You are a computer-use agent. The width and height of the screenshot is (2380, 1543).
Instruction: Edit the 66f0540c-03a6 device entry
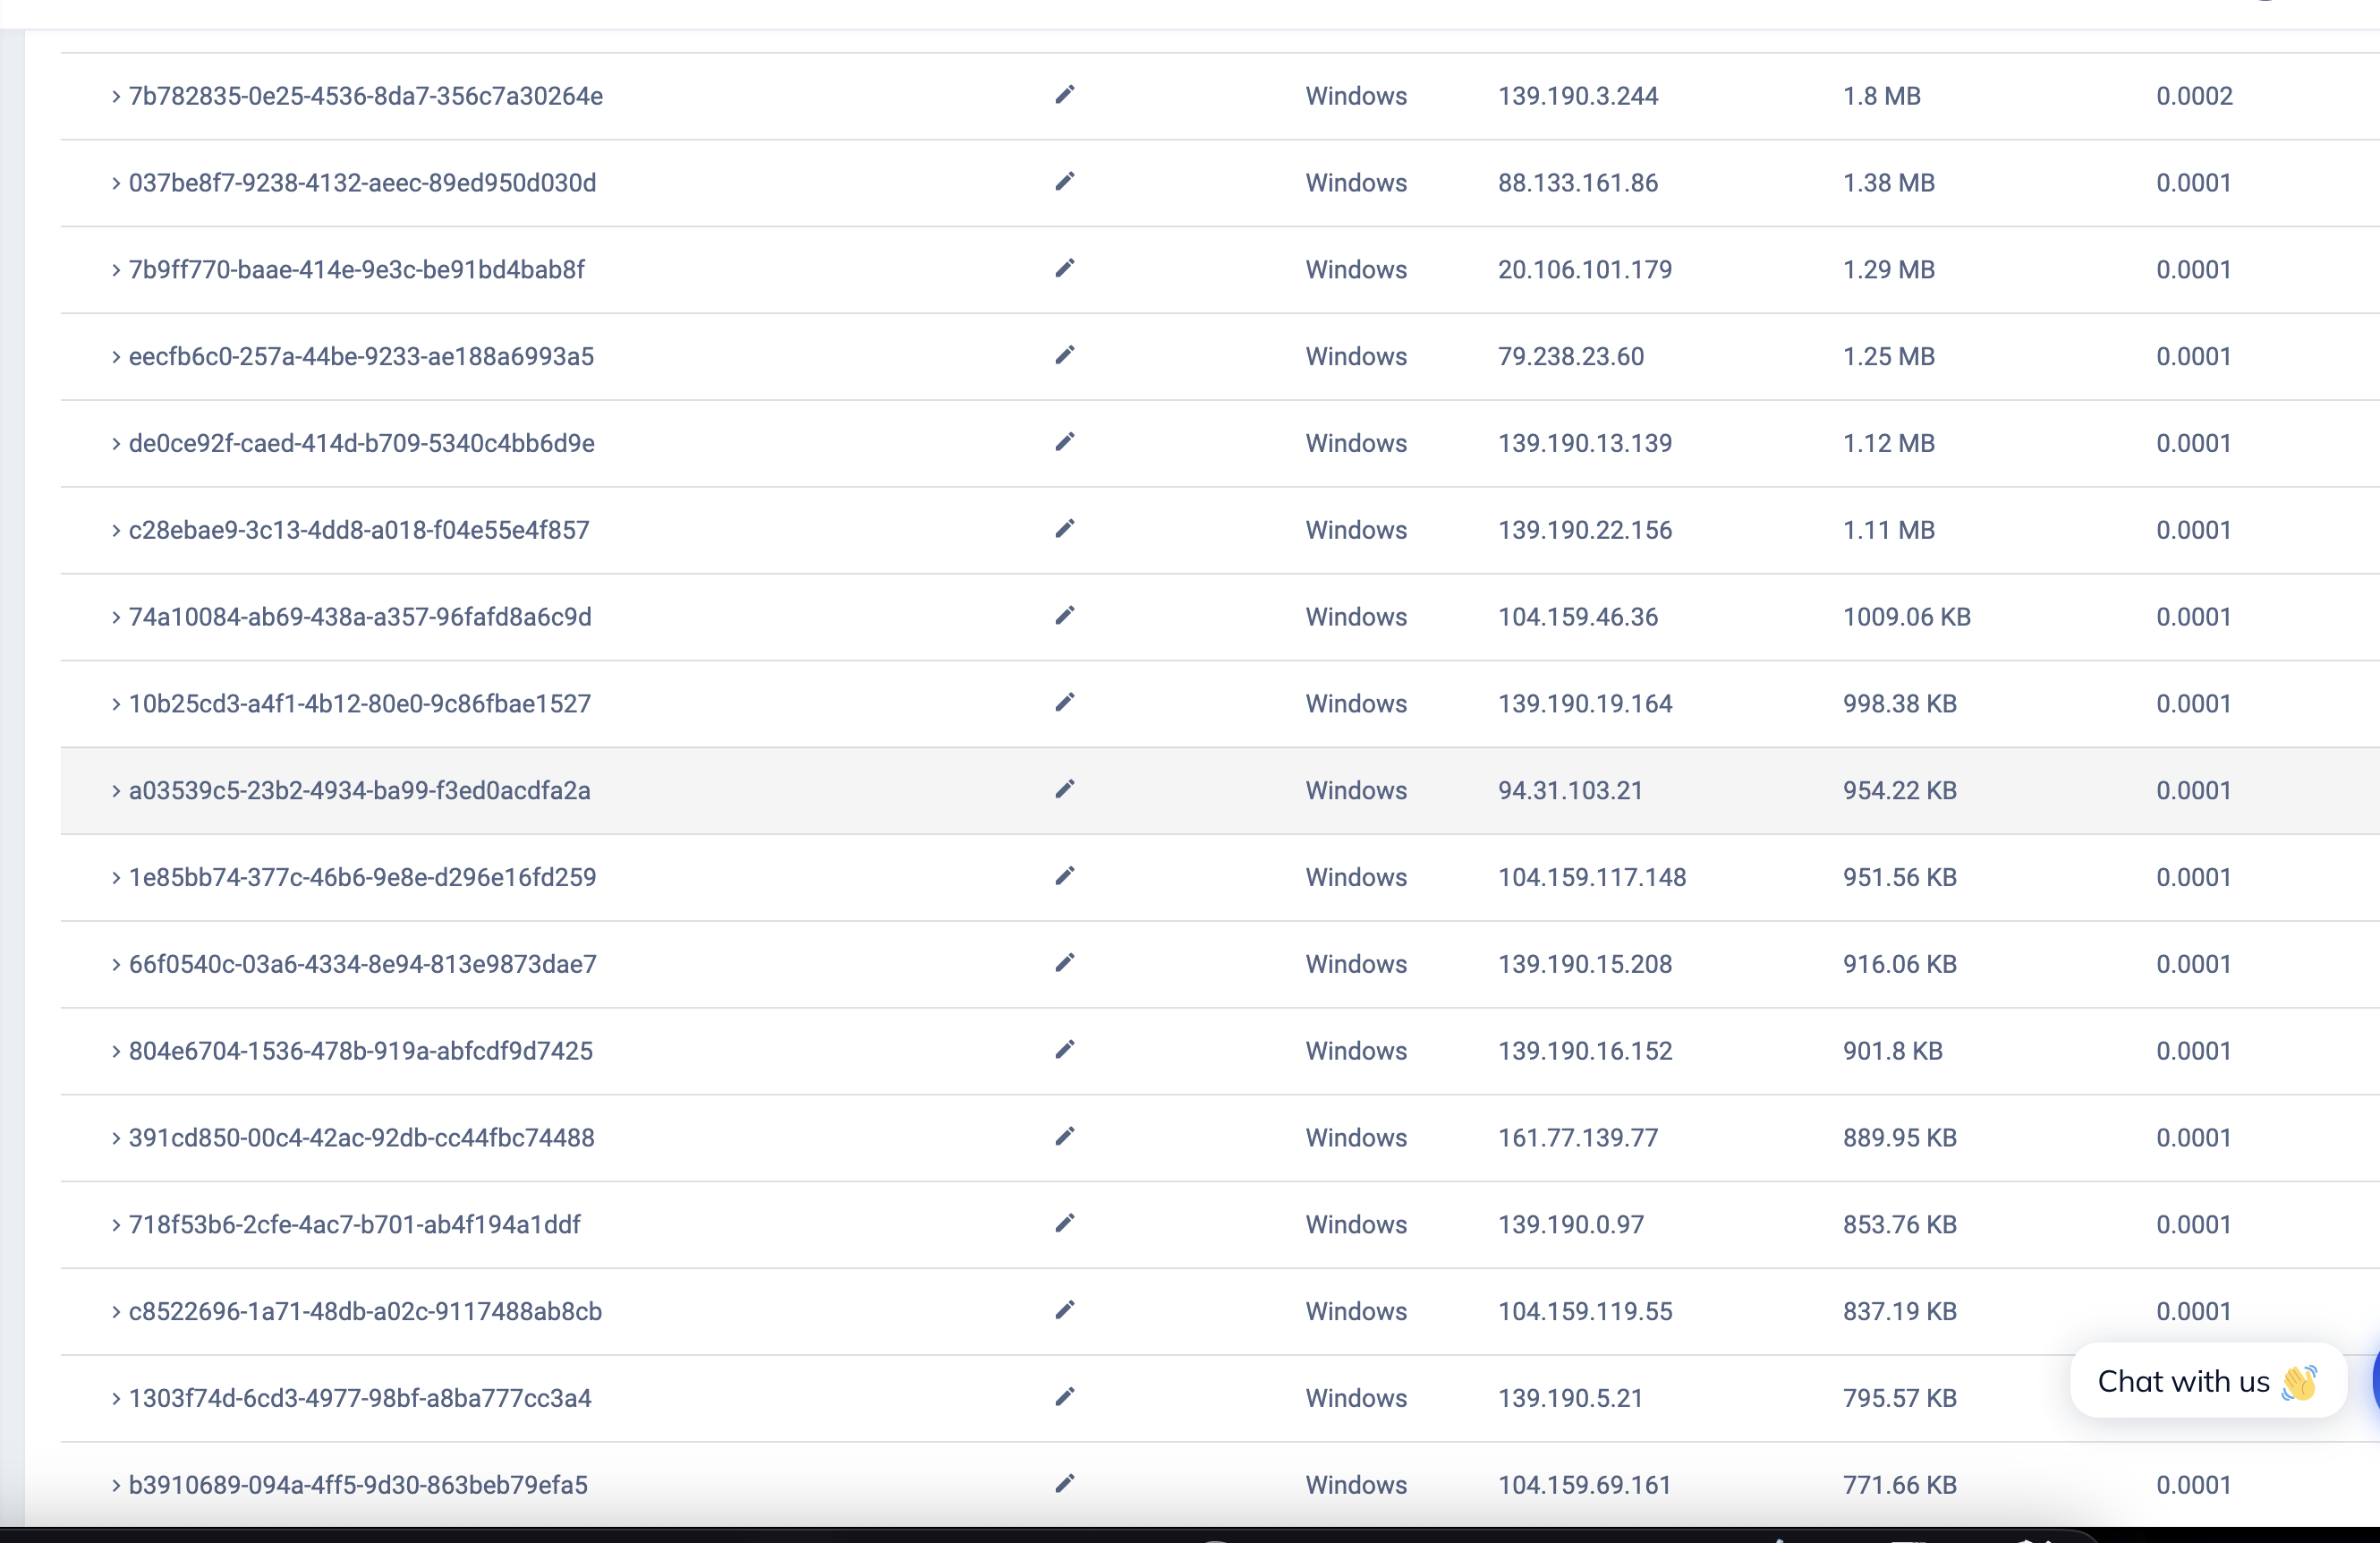coord(1064,963)
